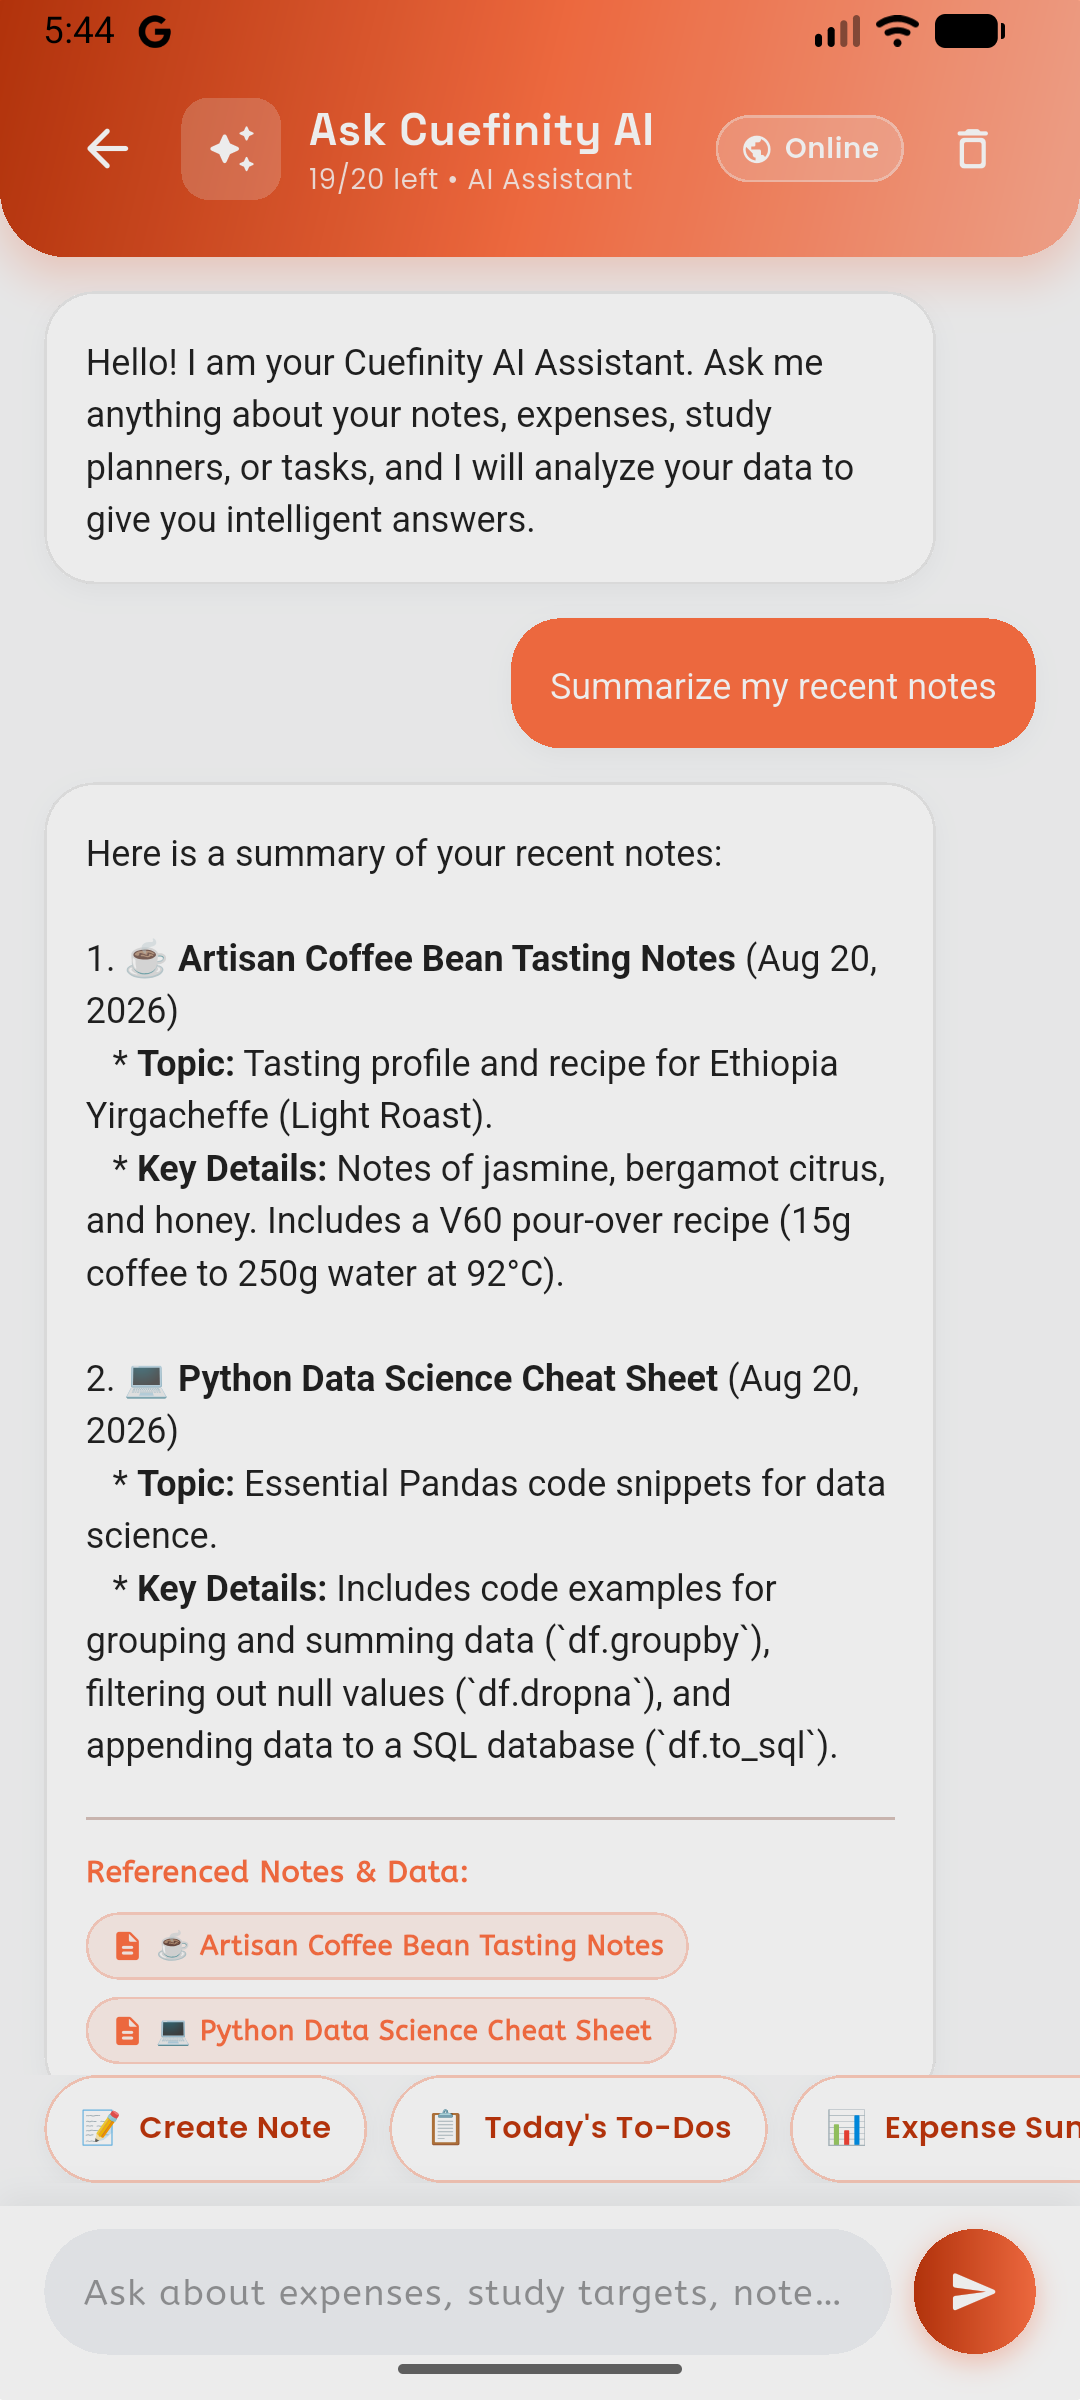This screenshot has width=1080, height=2400.
Task: Send message with the paper plane button
Action: pos(974,2291)
